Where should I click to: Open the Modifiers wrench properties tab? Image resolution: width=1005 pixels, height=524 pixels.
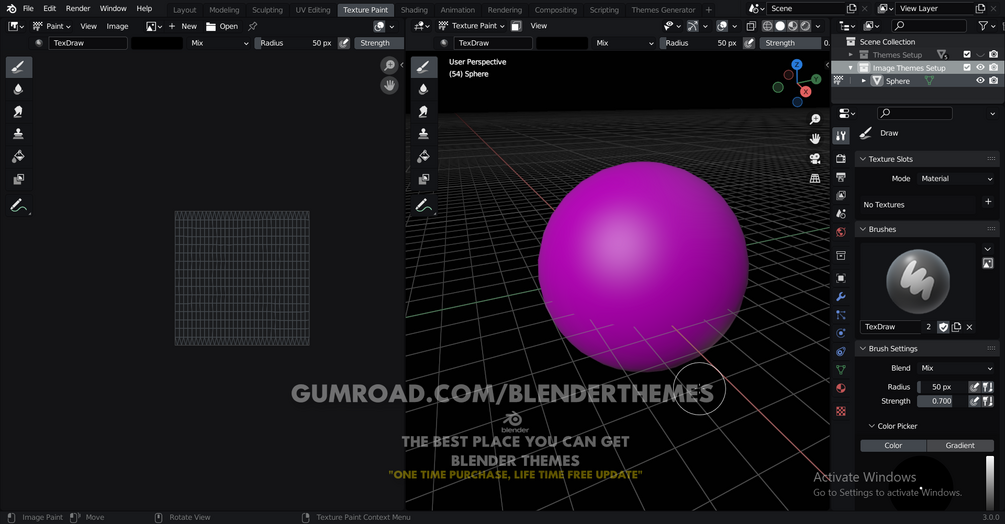(x=841, y=297)
